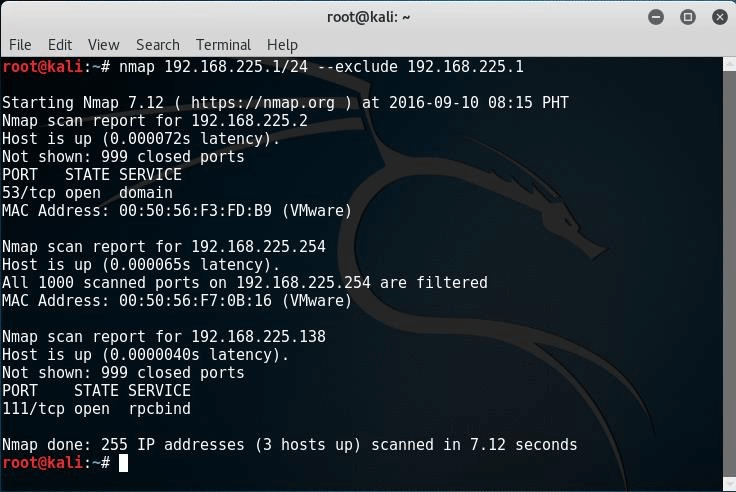Open the Help menu

pos(282,45)
